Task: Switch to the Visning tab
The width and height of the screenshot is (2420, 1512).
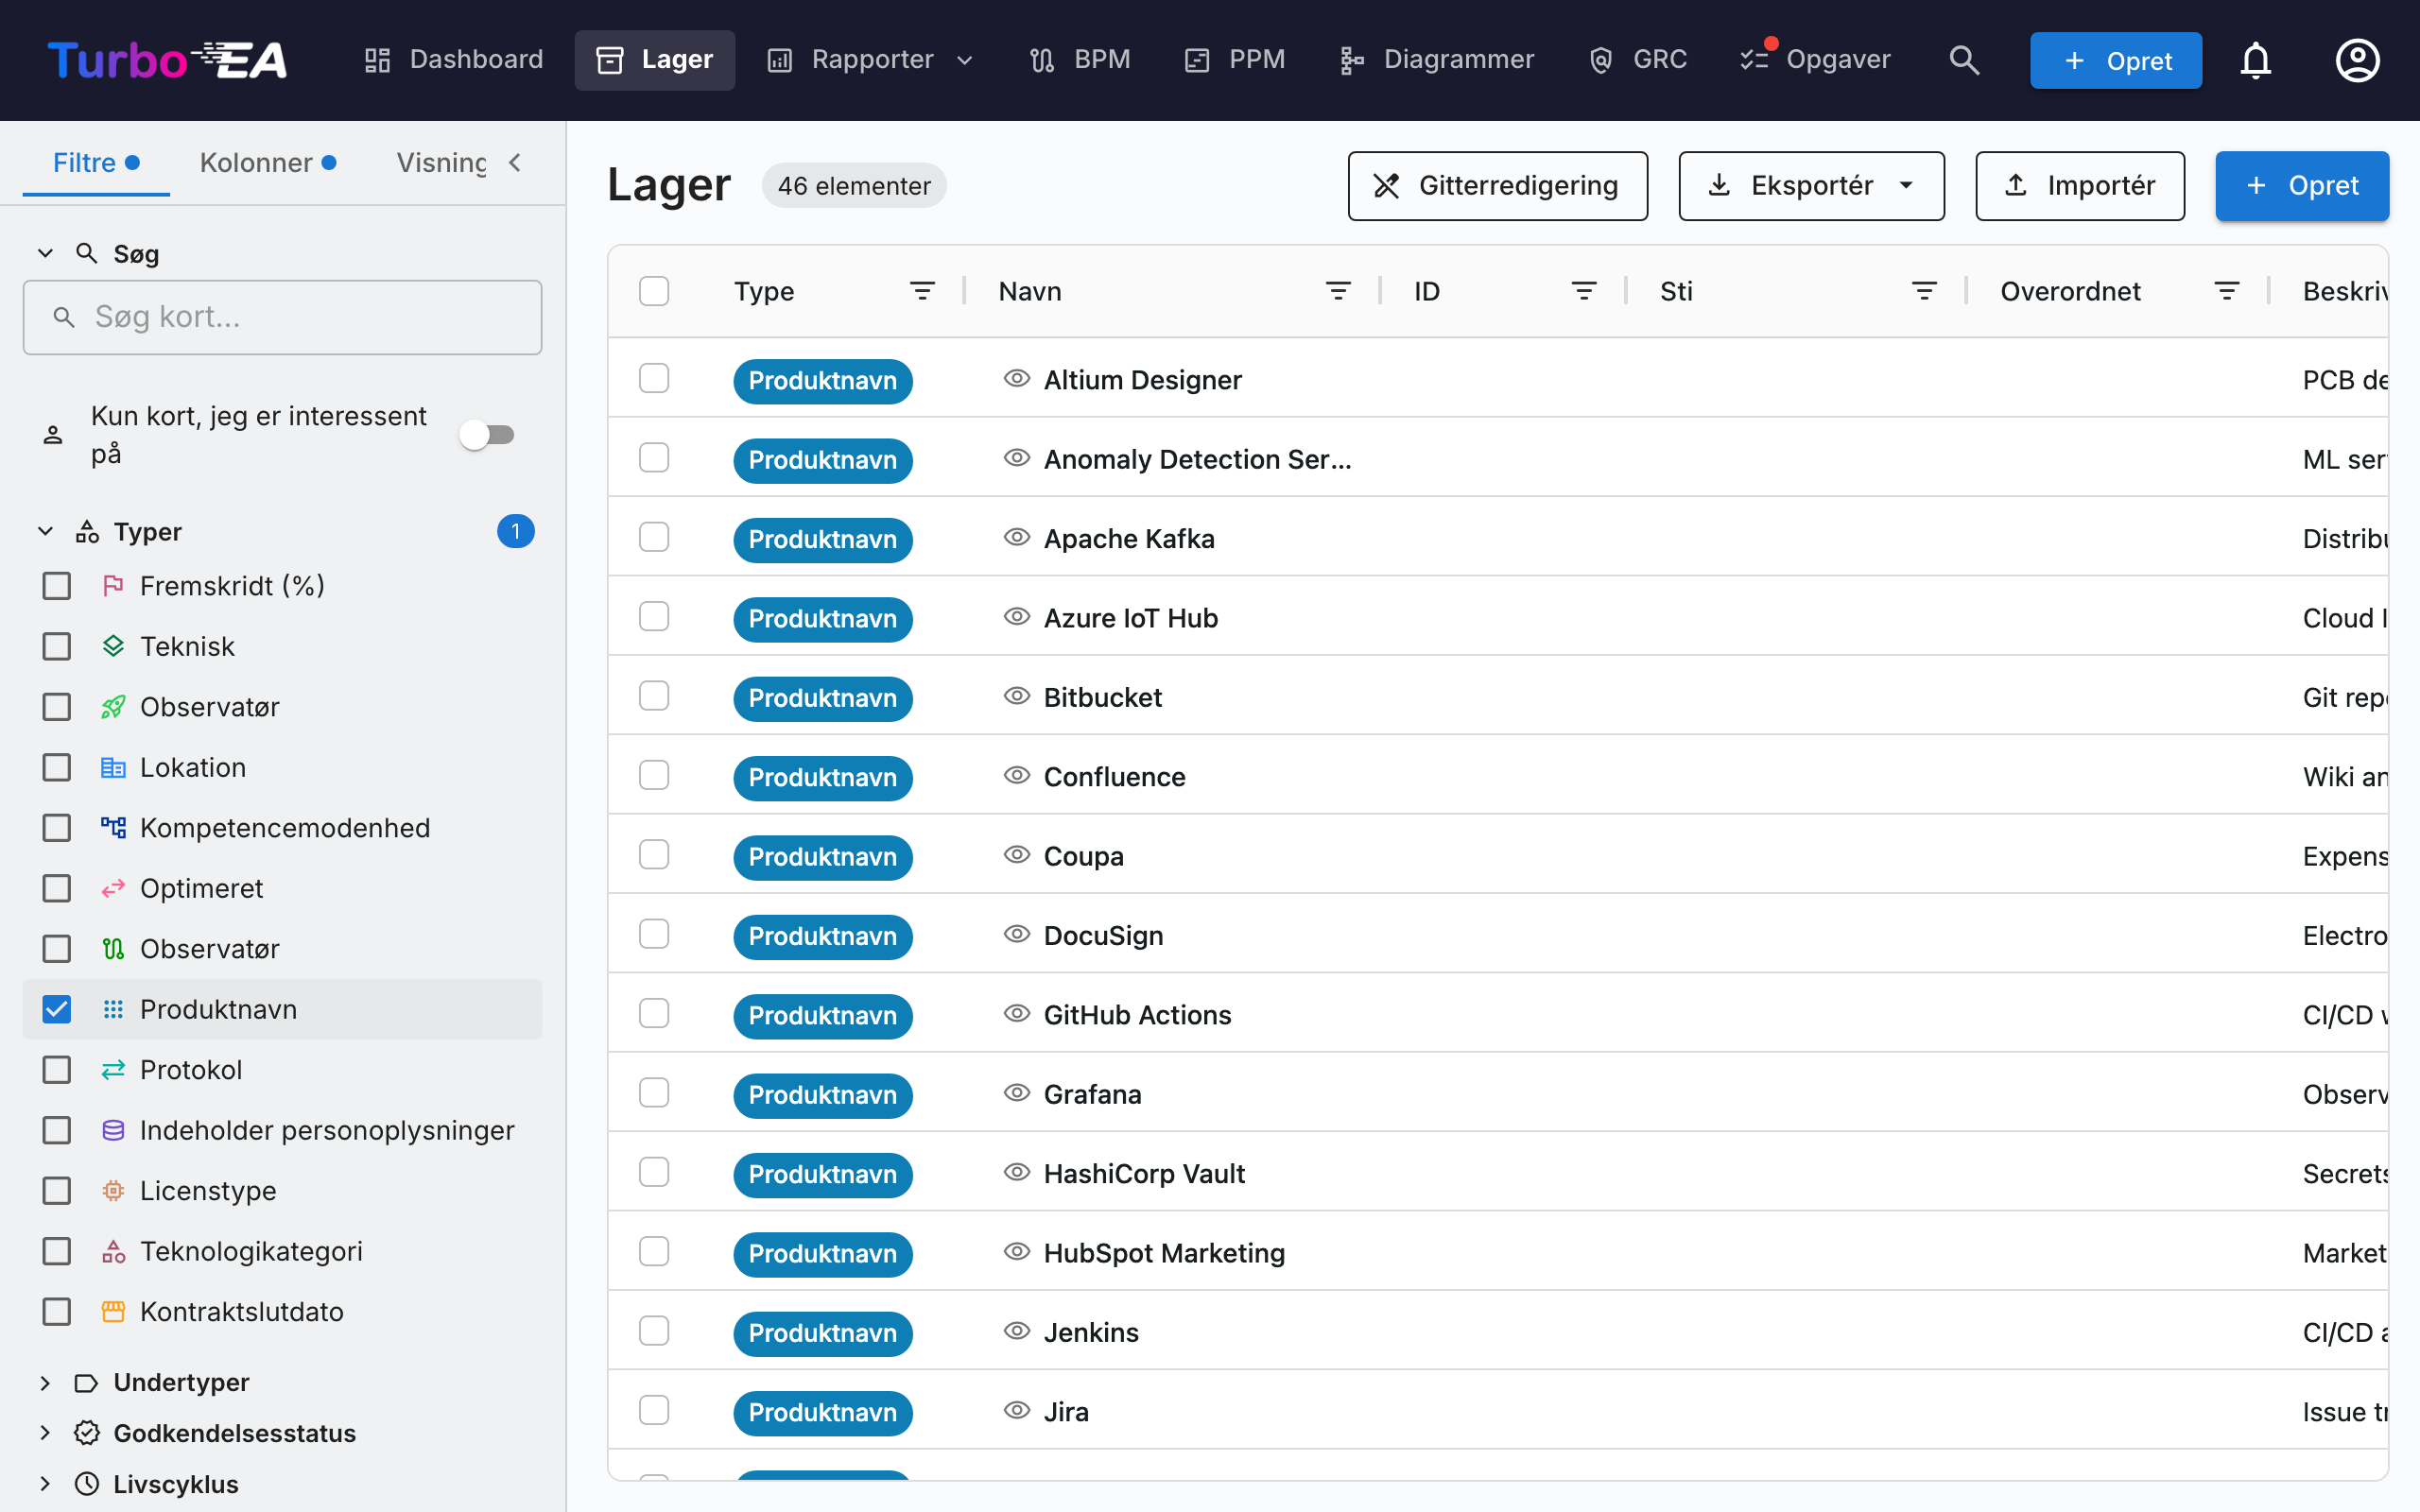Action: tap(442, 163)
